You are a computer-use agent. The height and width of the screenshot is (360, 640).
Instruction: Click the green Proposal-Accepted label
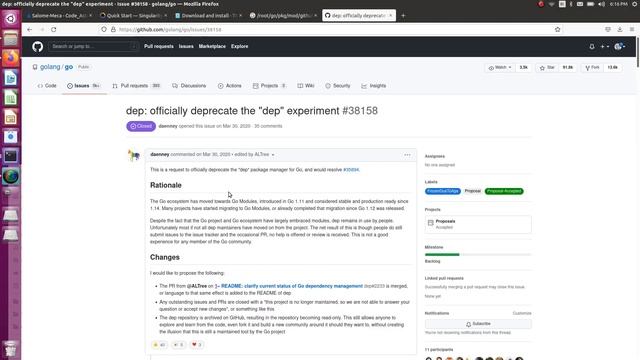(x=504, y=191)
